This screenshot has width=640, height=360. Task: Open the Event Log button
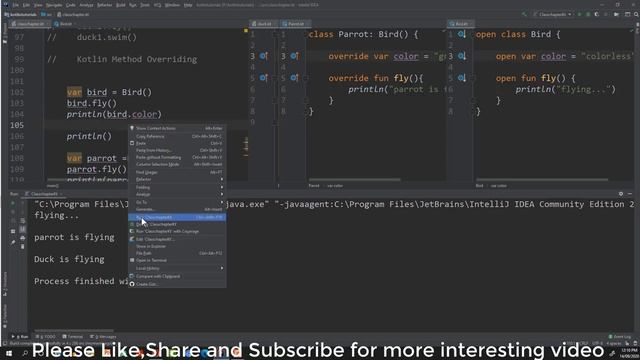(620, 337)
